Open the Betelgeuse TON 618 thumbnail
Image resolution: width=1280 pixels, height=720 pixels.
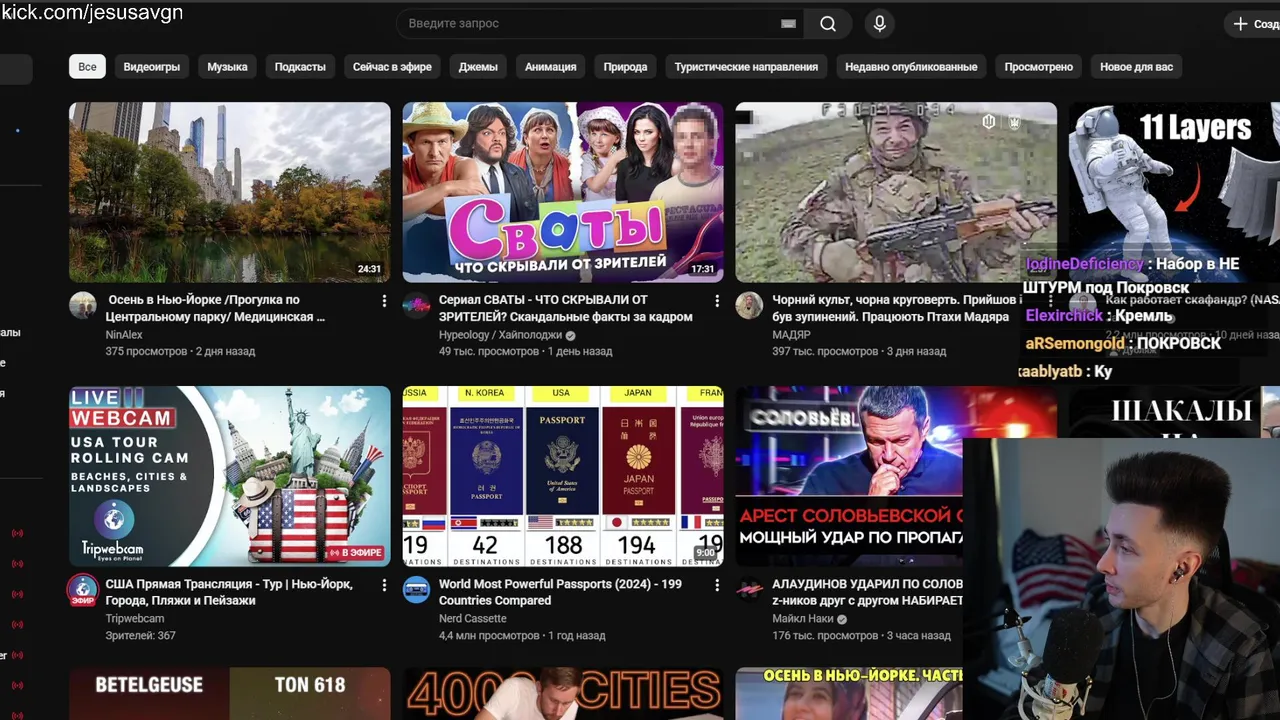point(229,693)
